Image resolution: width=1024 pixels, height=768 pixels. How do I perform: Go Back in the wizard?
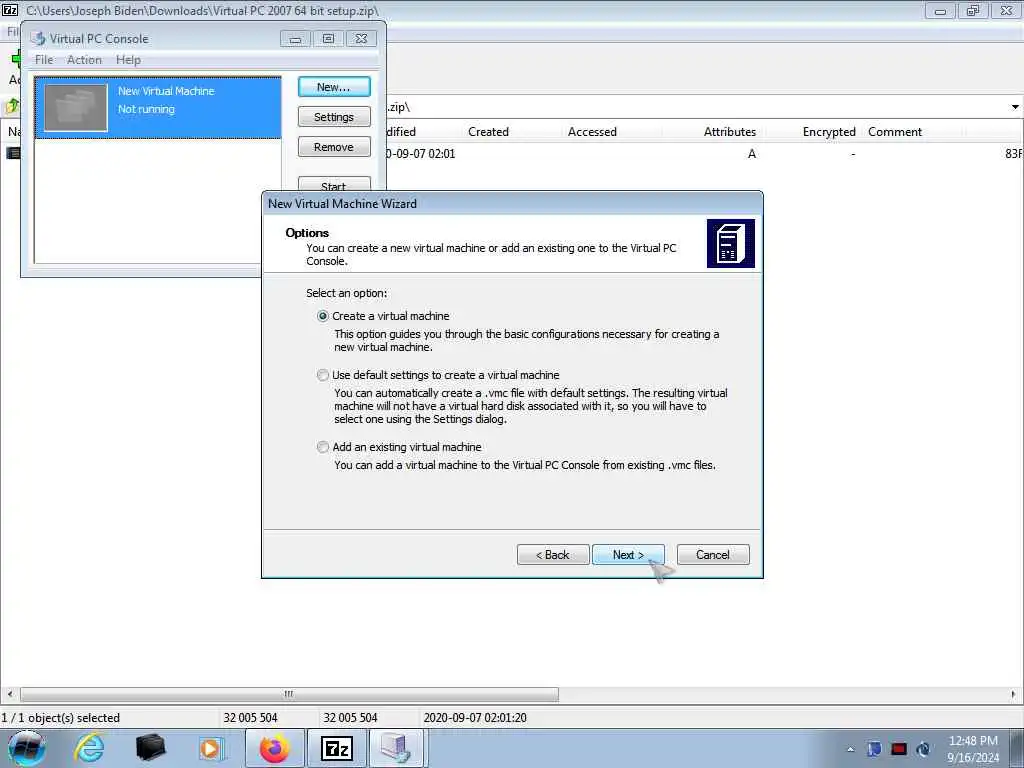pyautogui.click(x=553, y=554)
